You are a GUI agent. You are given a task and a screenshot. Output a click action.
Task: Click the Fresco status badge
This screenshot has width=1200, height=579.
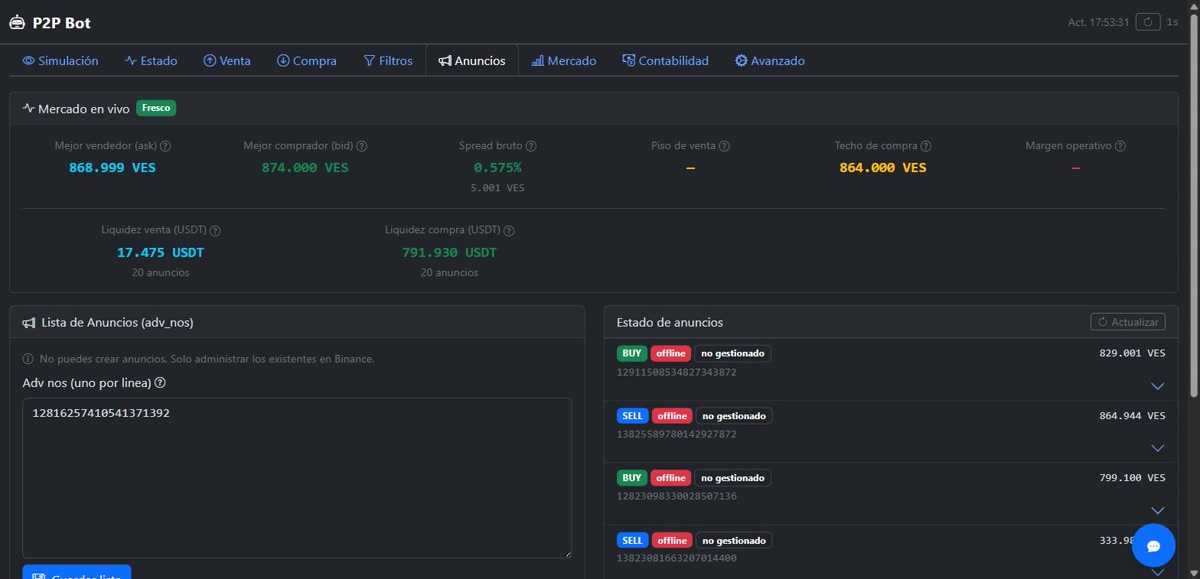(x=156, y=108)
